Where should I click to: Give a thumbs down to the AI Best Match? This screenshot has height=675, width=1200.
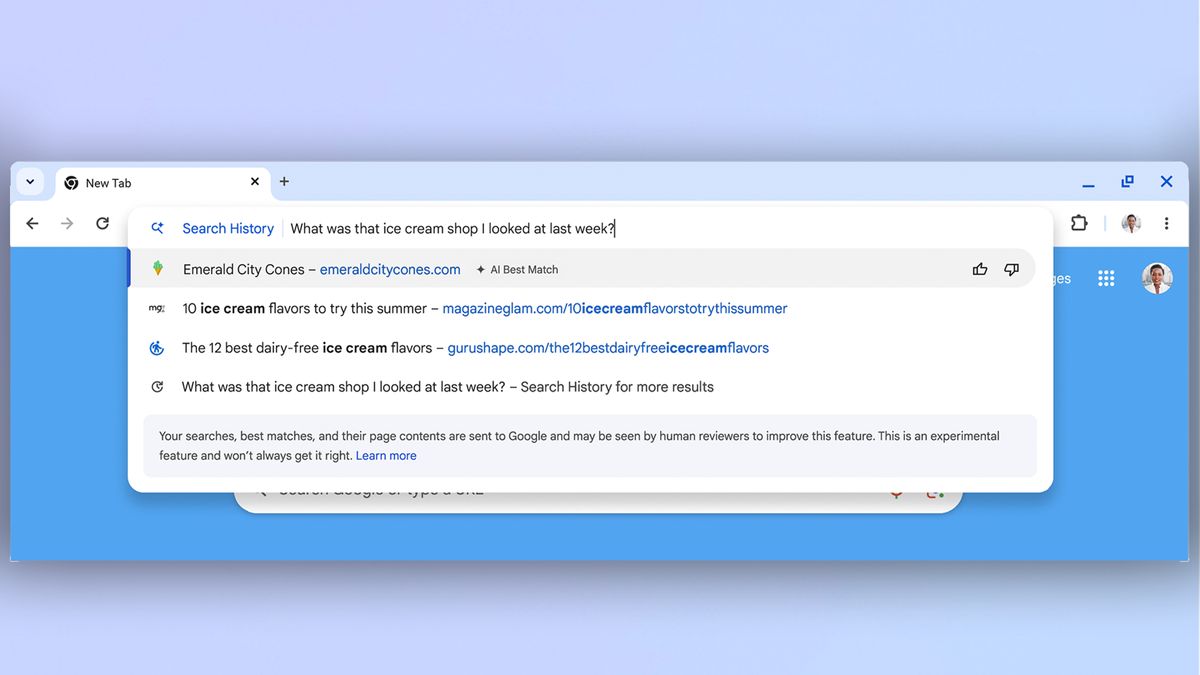pyautogui.click(x=1011, y=268)
